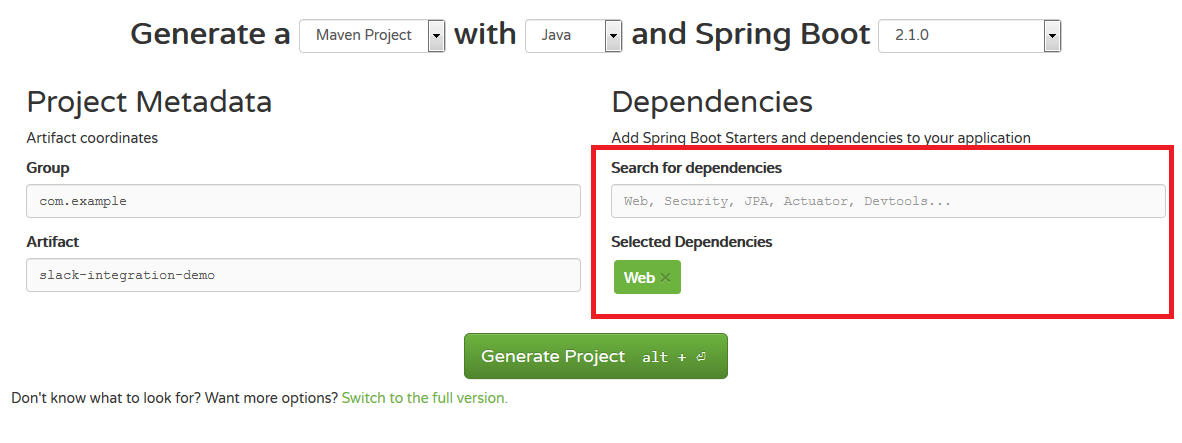Click the Search for dependencies input box
The height and width of the screenshot is (443, 1182).
click(x=888, y=201)
